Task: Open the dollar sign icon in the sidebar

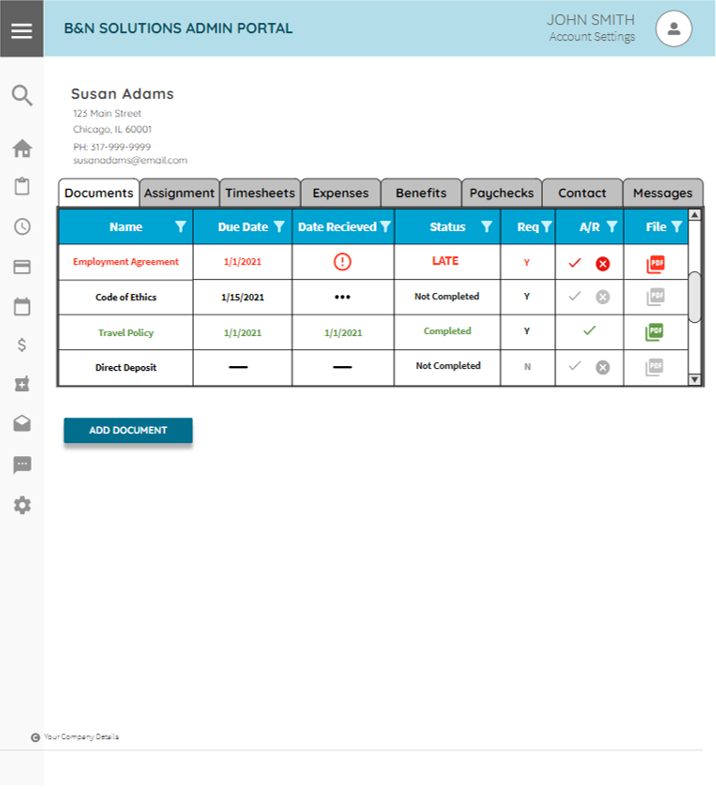Action: 22,345
